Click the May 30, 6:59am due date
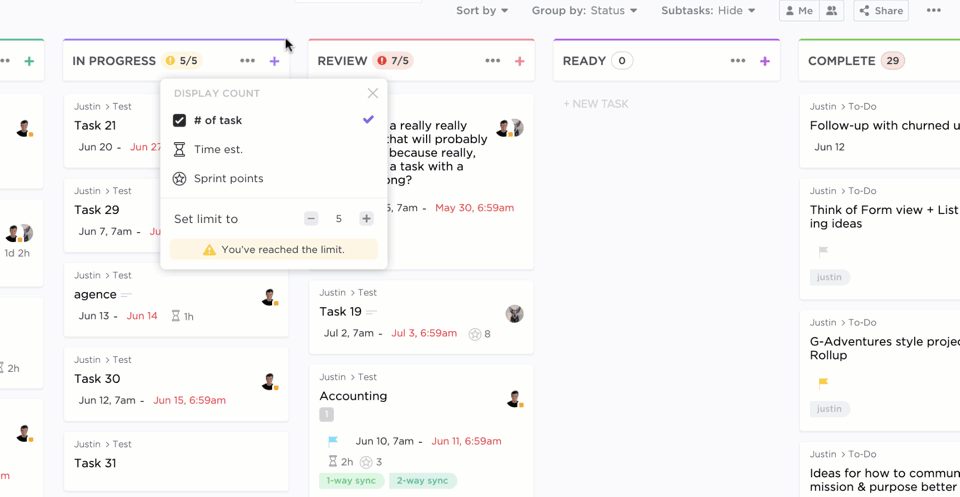The width and height of the screenshot is (960, 497). 474,207
